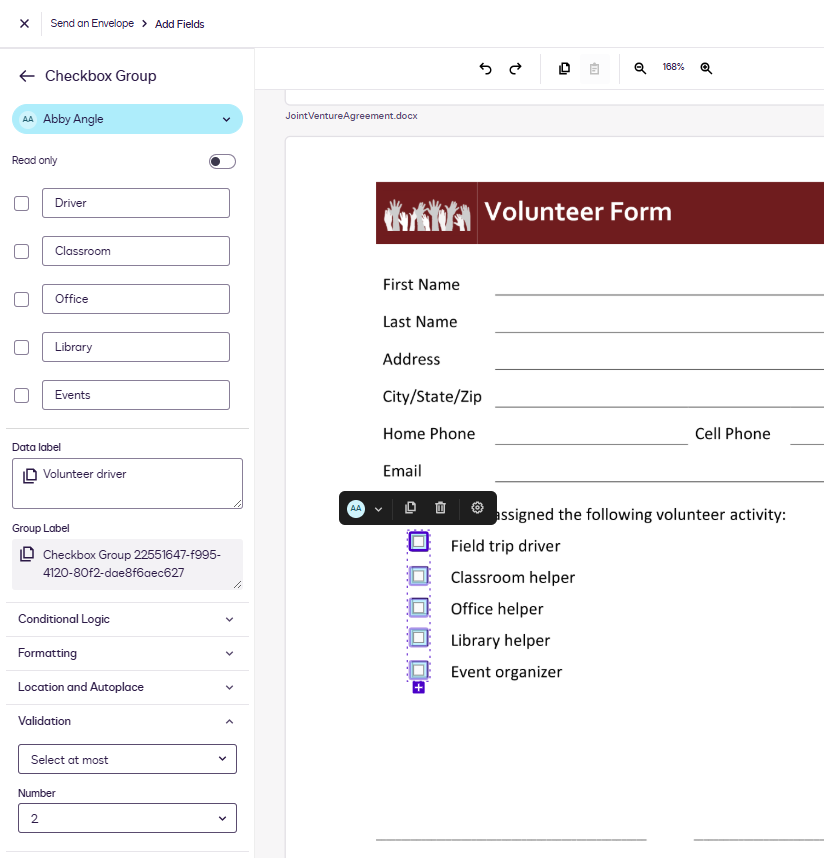The width and height of the screenshot is (824, 858).
Task: Toggle the Read only switch
Action: tap(222, 161)
